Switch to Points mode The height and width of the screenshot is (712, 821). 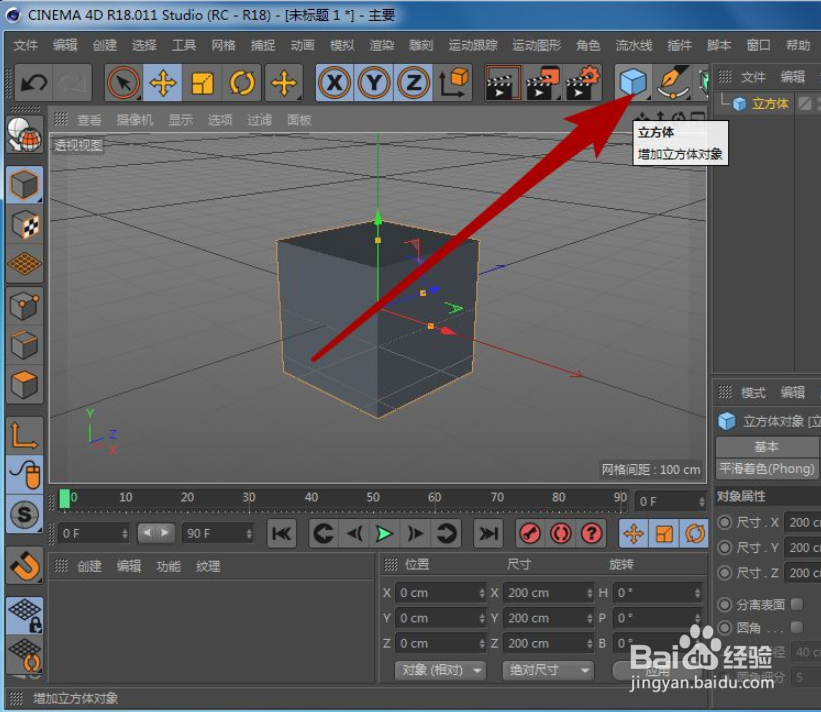(x=24, y=305)
